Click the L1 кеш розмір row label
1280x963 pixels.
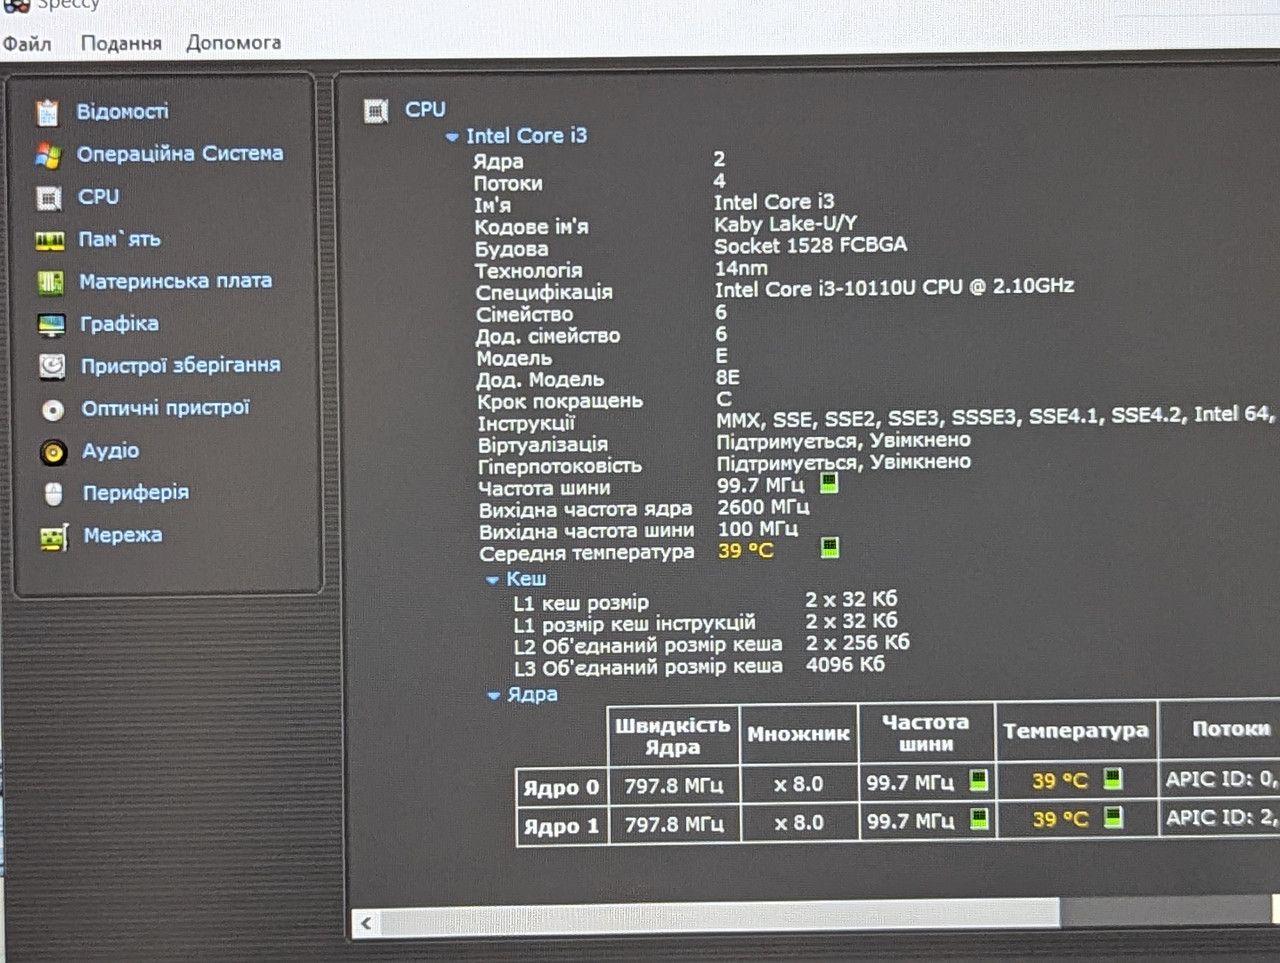(x=581, y=603)
